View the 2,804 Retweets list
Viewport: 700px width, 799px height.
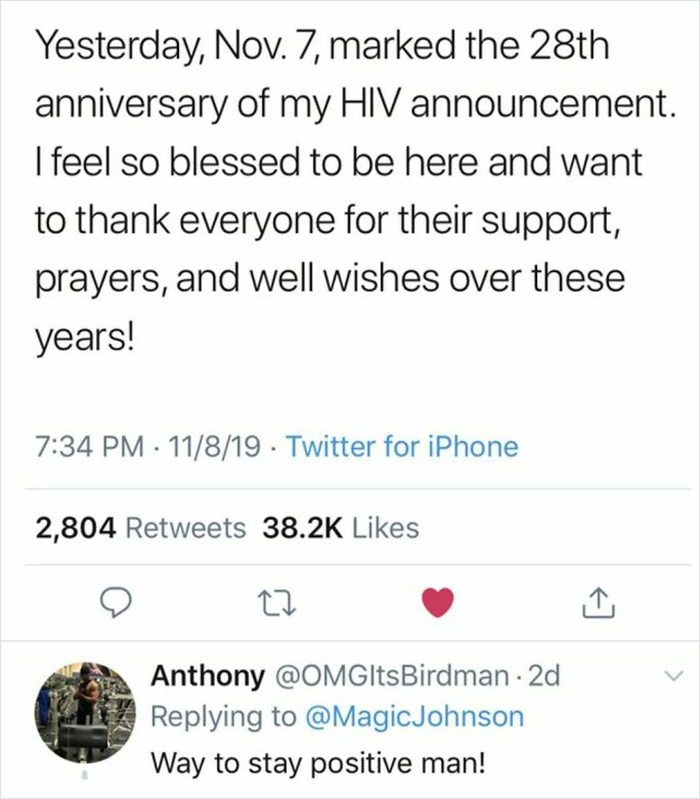pyautogui.click(x=141, y=528)
